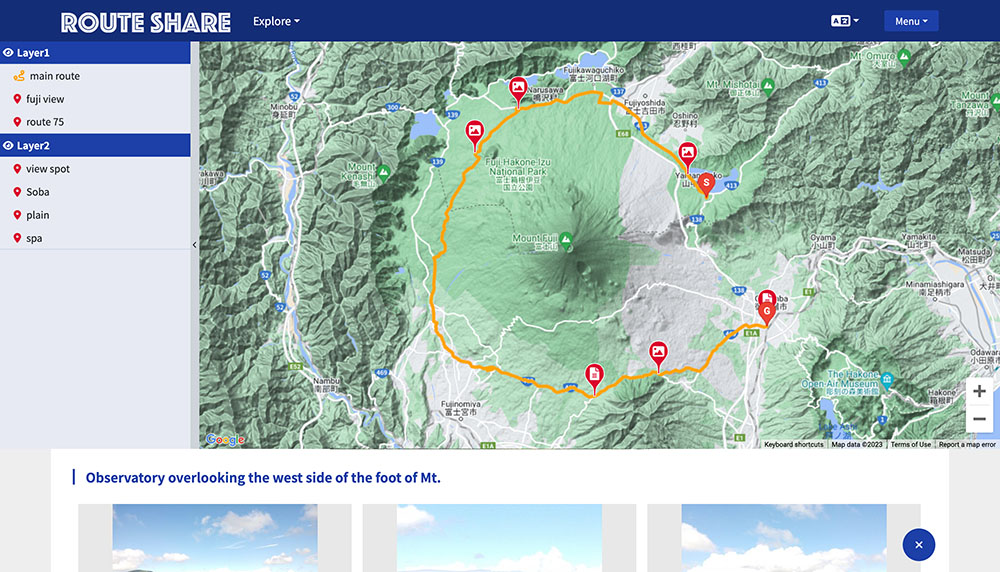Toggle Layer1 visibility eye icon
This screenshot has width=1000, height=572.
pyautogui.click(x=8, y=53)
